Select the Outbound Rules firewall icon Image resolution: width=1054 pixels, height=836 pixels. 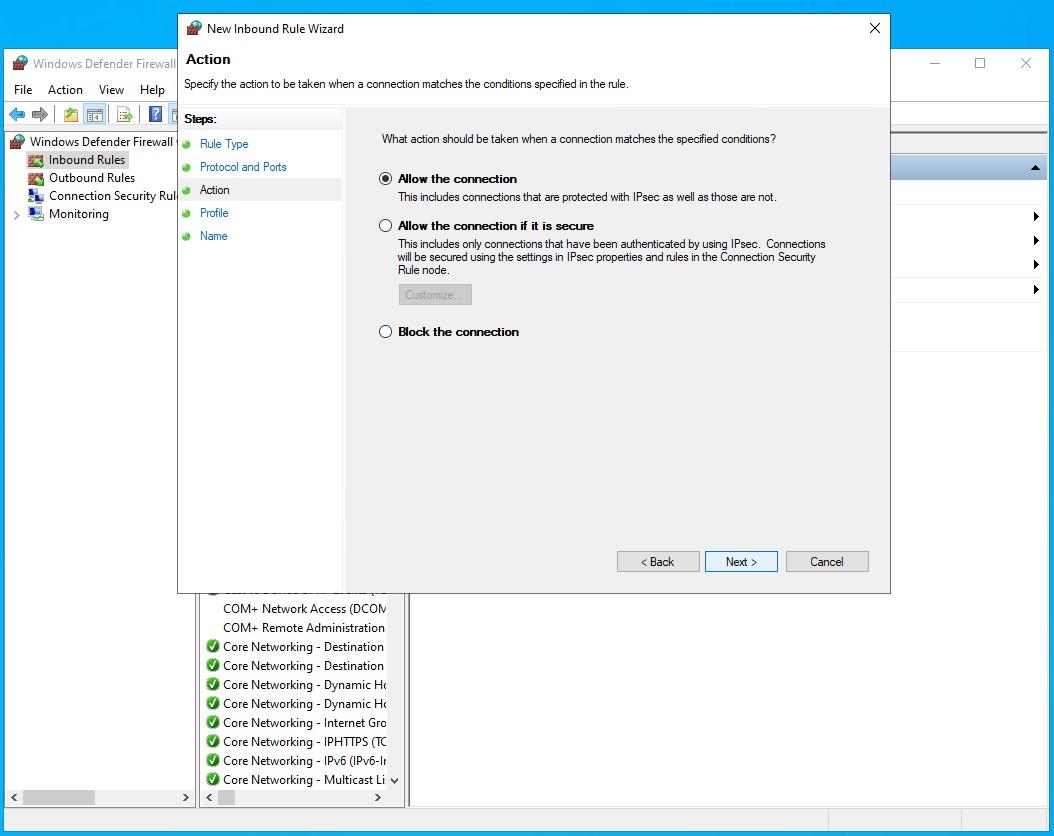coord(36,178)
